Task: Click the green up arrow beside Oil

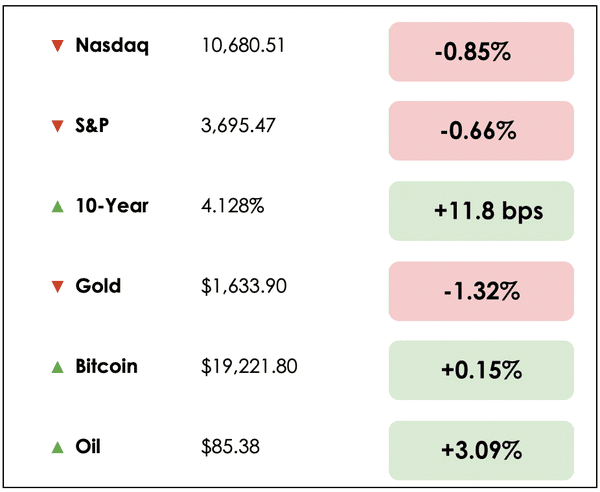Action: point(56,447)
